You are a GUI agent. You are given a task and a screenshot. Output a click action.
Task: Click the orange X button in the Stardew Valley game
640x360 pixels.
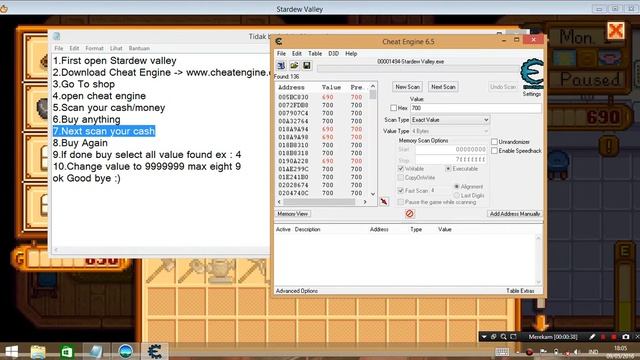tap(616, 31)
